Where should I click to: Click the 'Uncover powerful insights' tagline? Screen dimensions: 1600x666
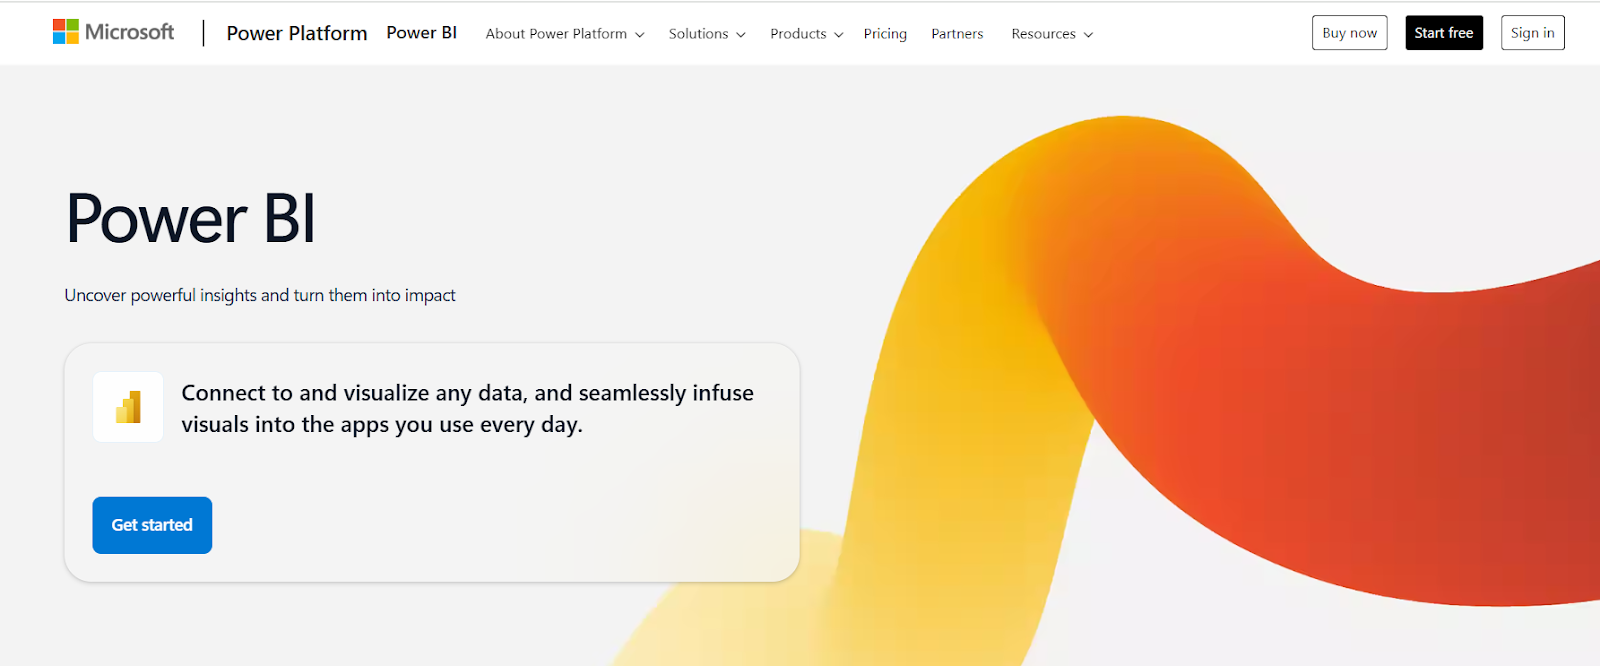[260, 295]
